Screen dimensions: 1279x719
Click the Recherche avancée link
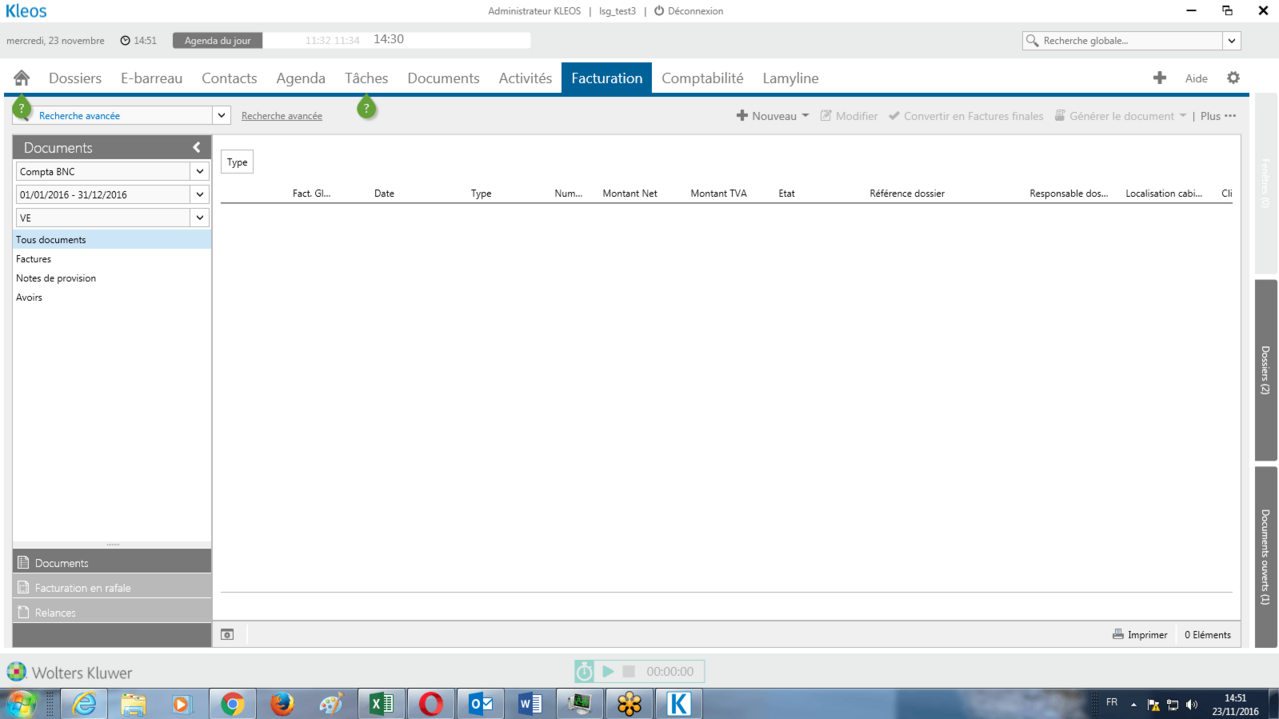pos(281,116)
